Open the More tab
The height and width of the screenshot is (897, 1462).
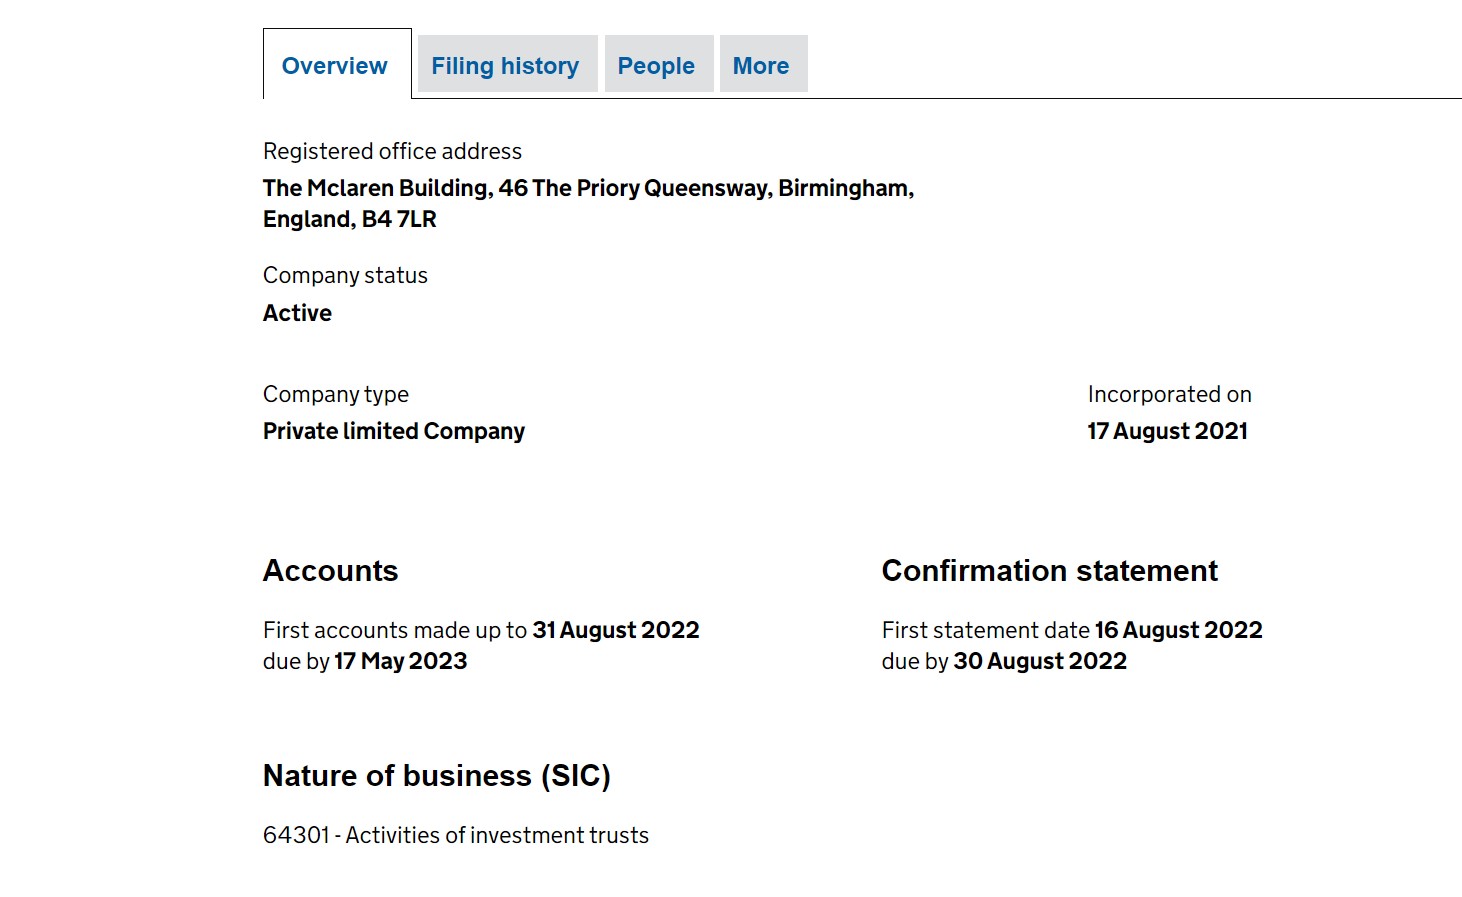point(761,66)
